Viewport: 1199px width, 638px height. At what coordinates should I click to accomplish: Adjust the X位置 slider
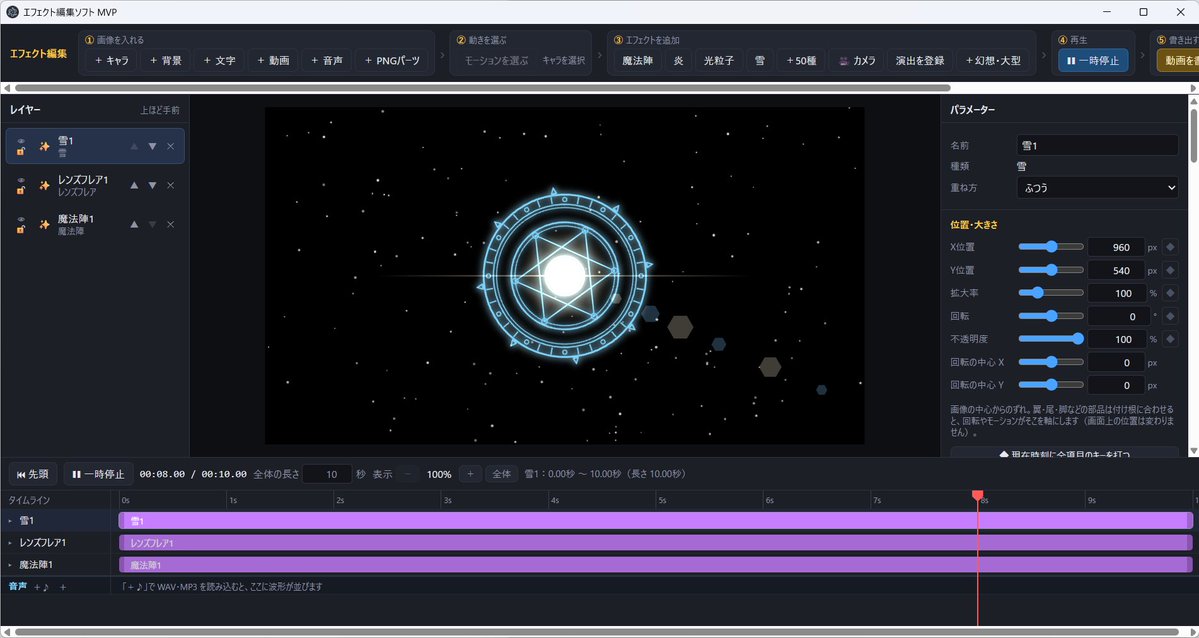pyautogui.click(x=1051, y=247)
